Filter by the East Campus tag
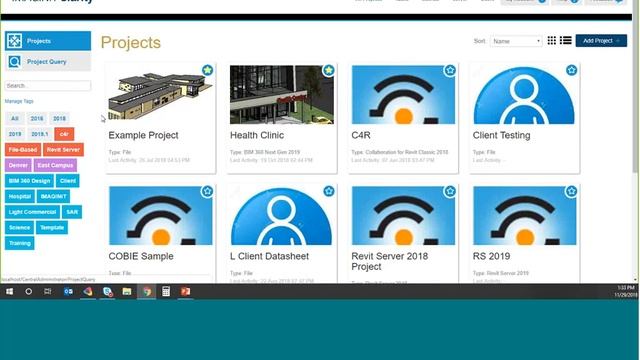The image size is (640, 360). (55, 165)
